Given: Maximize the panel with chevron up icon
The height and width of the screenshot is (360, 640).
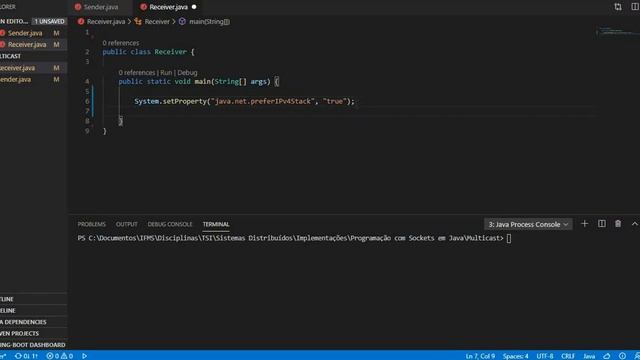Looking at the screenshot, I should [x=635, y=224].
